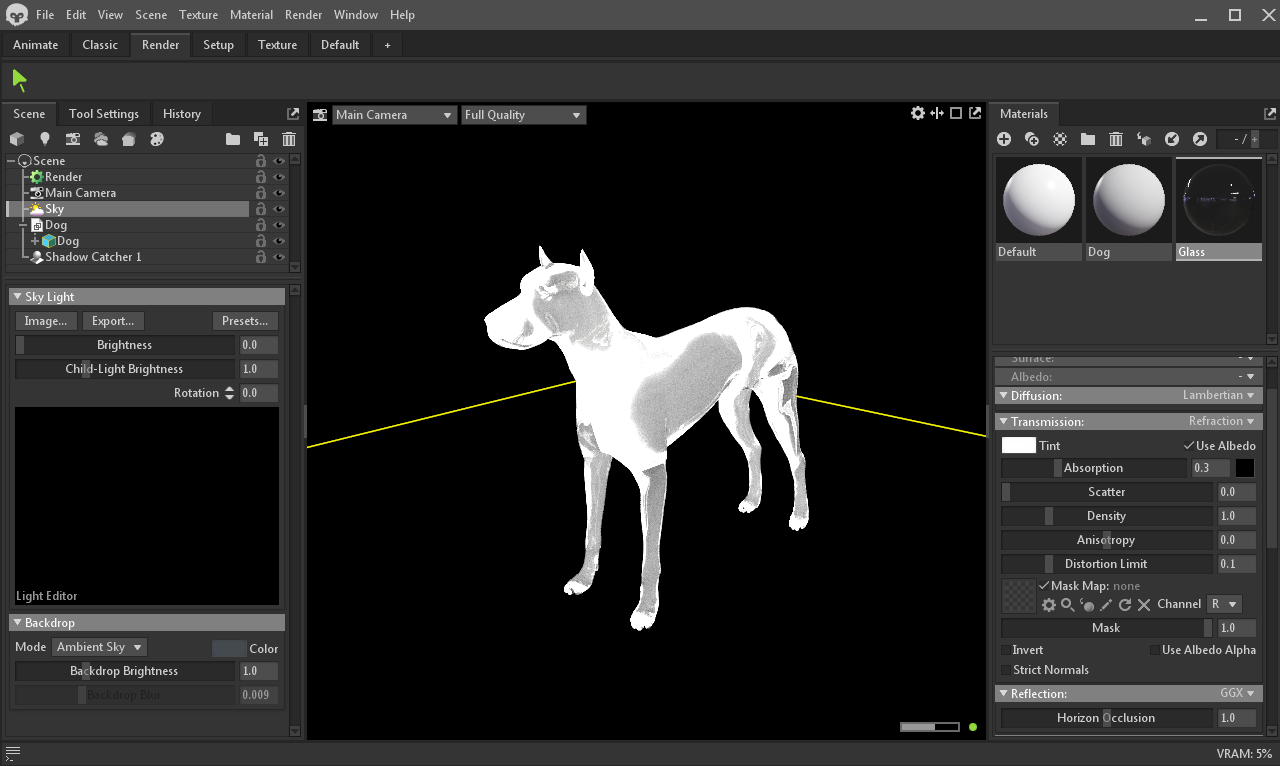Import material with inward arrow icon
The width and height of the screenshot is (1280, 766).
[x=1172, y=139]
